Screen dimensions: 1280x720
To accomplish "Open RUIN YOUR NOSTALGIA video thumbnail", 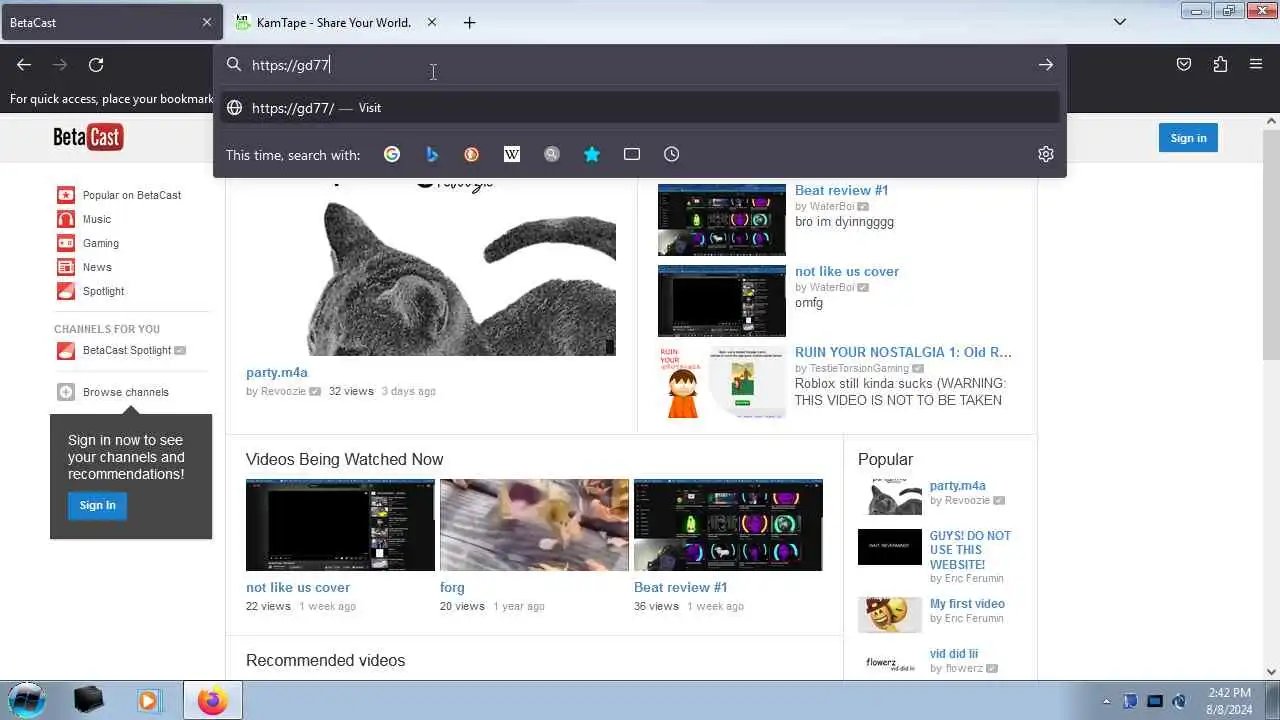I will 722,382.
